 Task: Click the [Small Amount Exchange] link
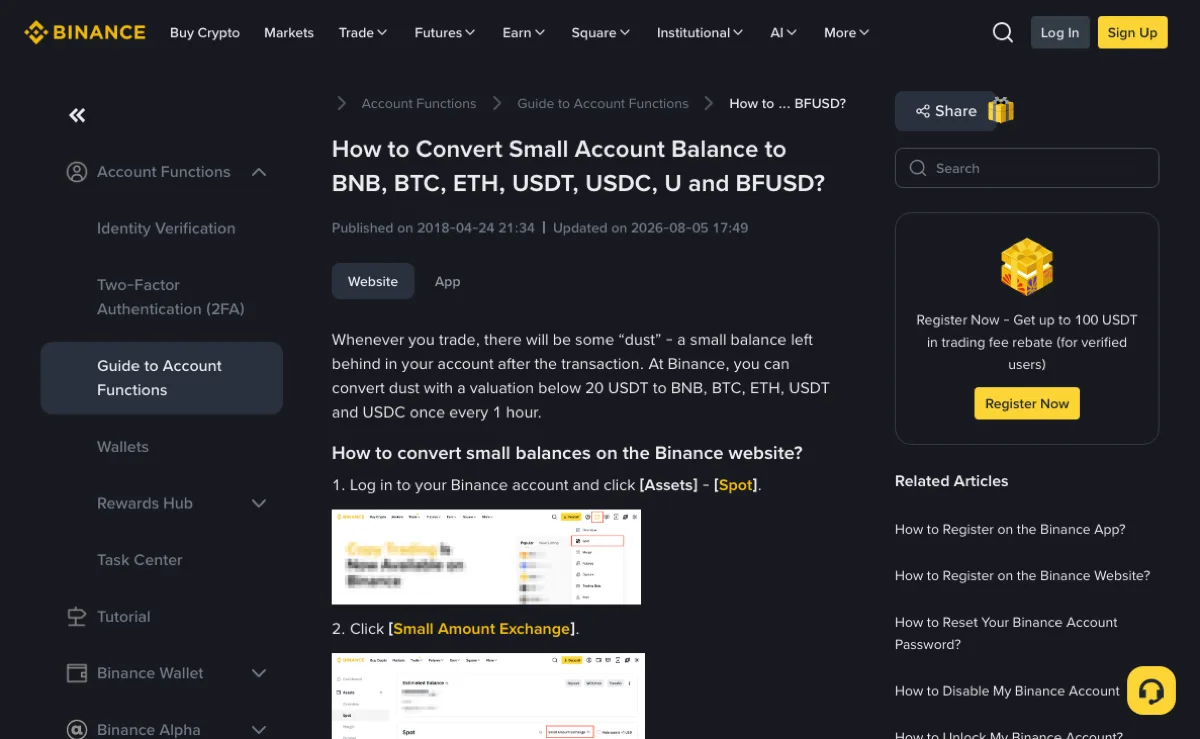482,629
